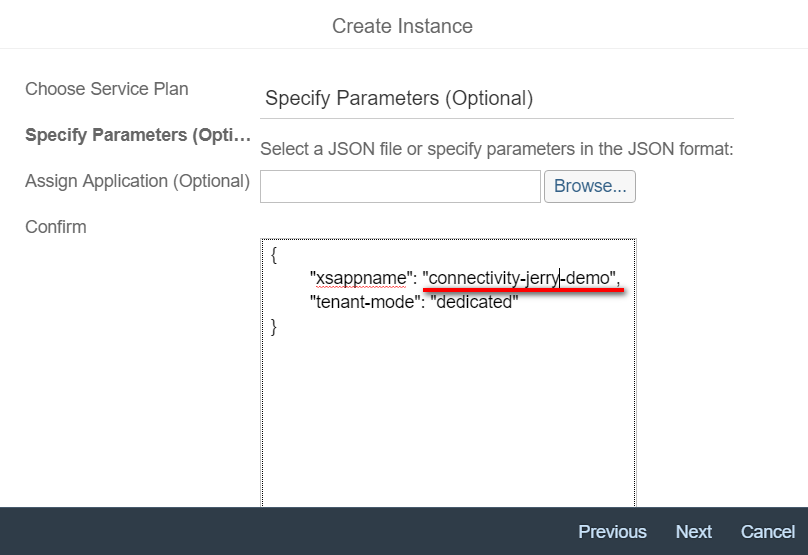Cancel the Create Instance dialog
808x555 pixels.
coord(767,532)
